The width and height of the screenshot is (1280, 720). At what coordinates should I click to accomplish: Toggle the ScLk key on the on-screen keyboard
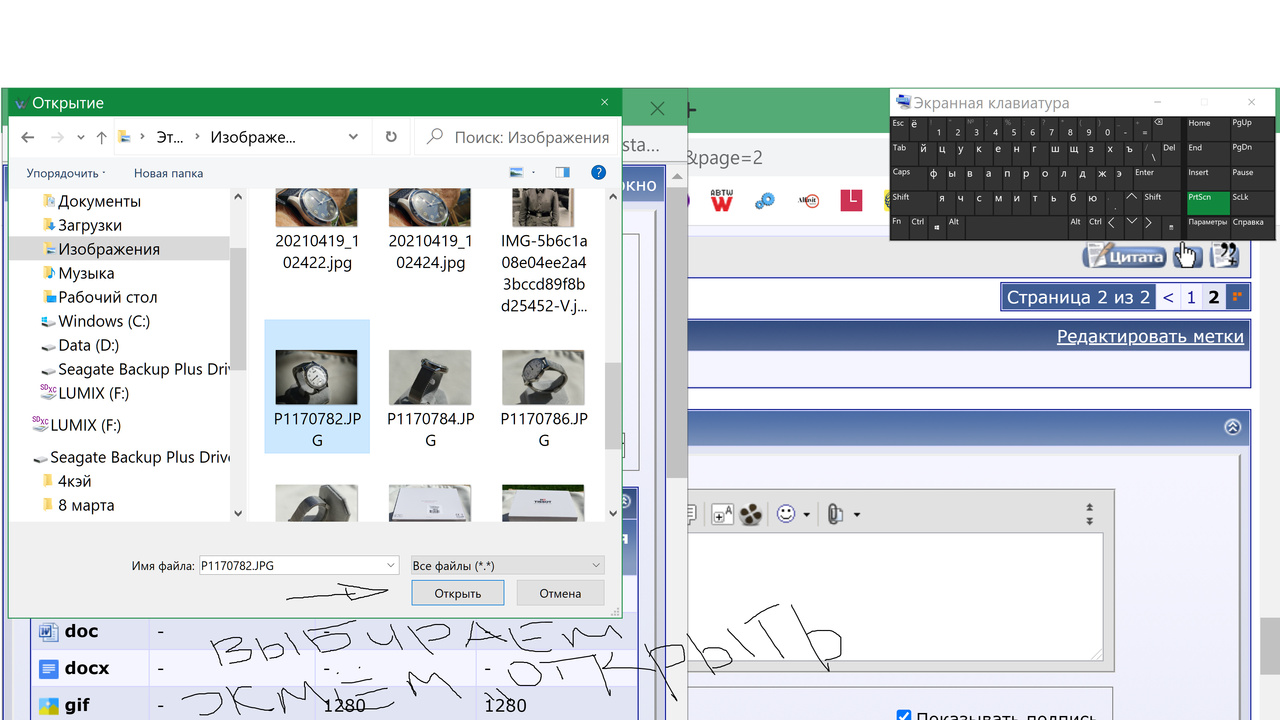click(x=1241, y=197)
